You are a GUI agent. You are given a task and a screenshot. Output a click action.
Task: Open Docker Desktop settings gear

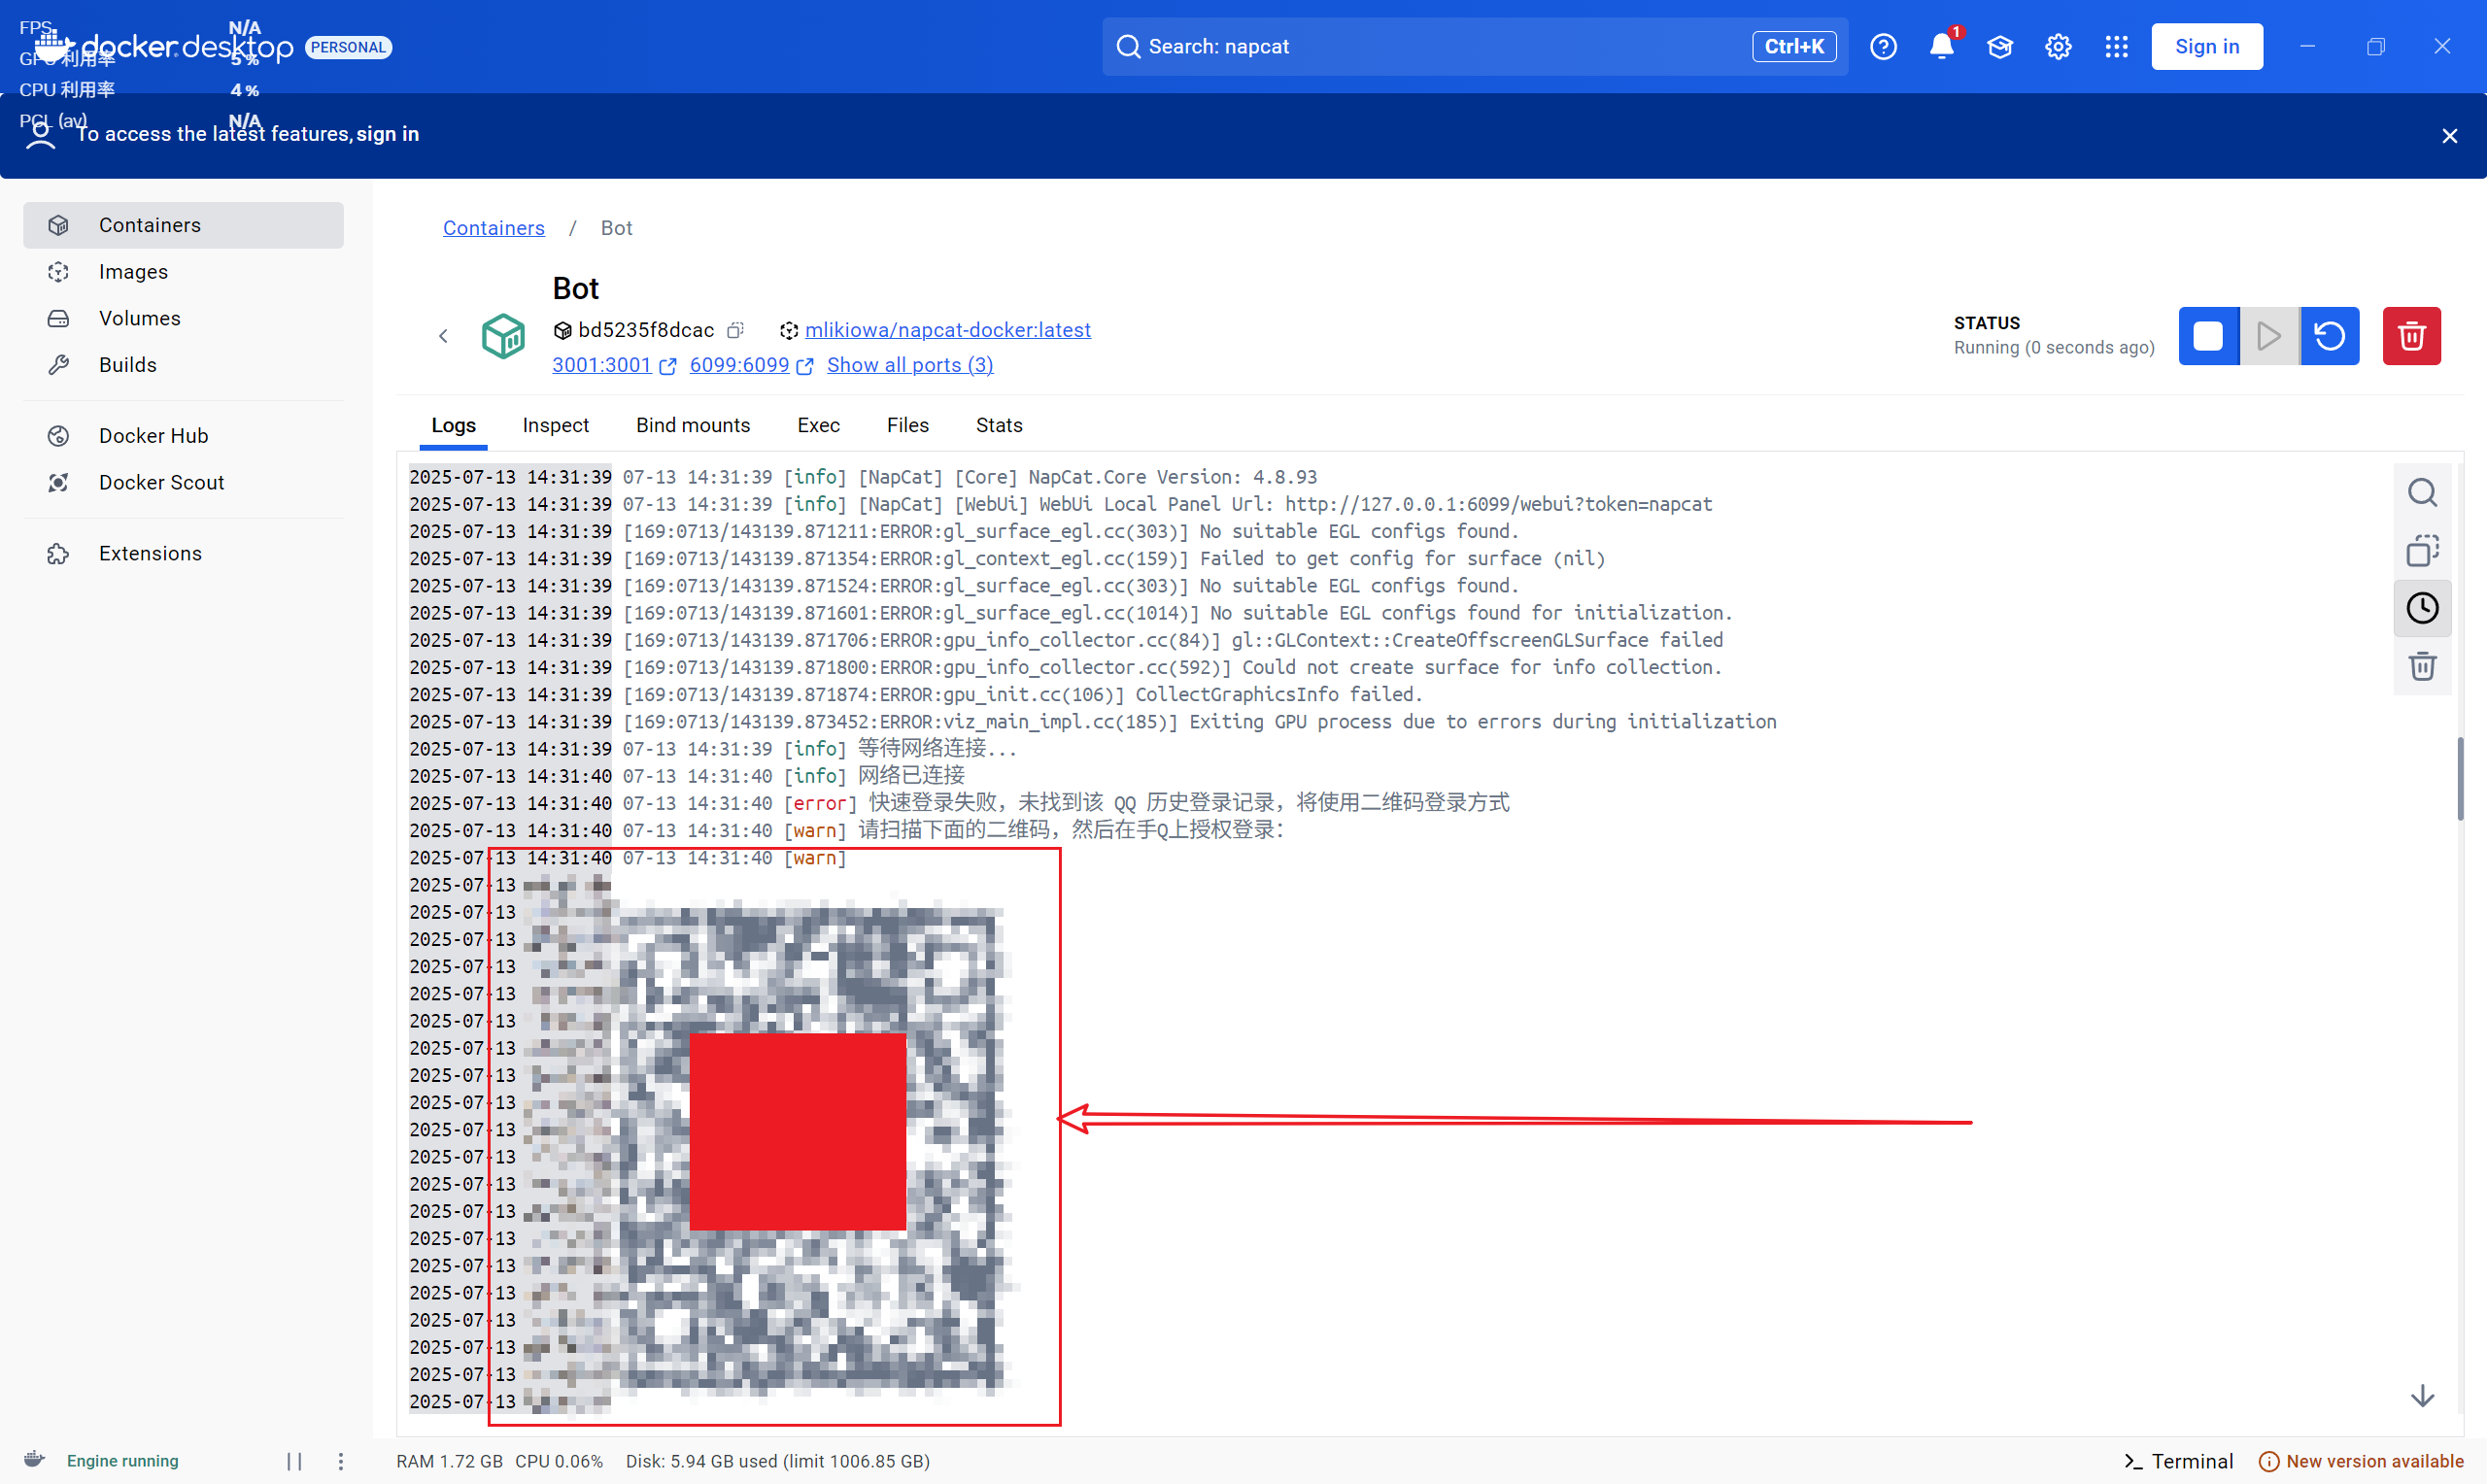click(x=2057, y=46)
